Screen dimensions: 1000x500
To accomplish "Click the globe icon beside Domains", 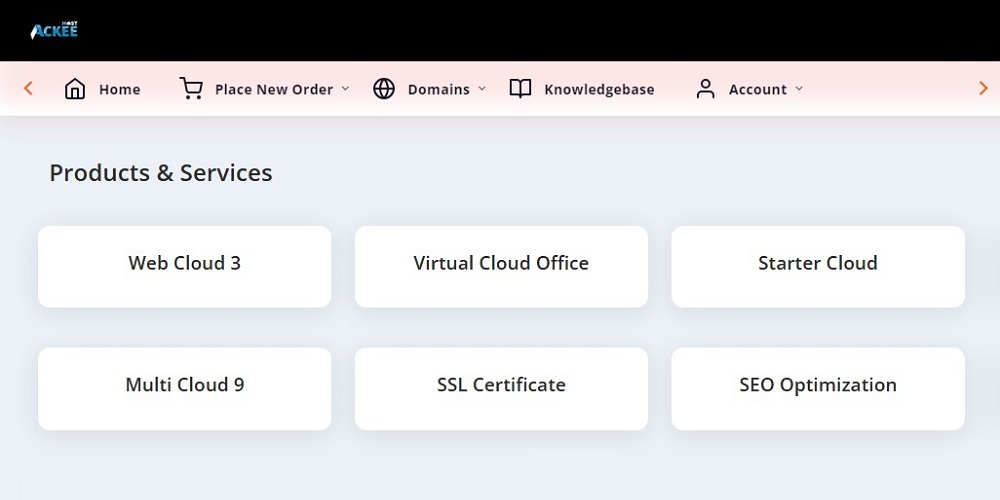I will [x=384, y=89].
